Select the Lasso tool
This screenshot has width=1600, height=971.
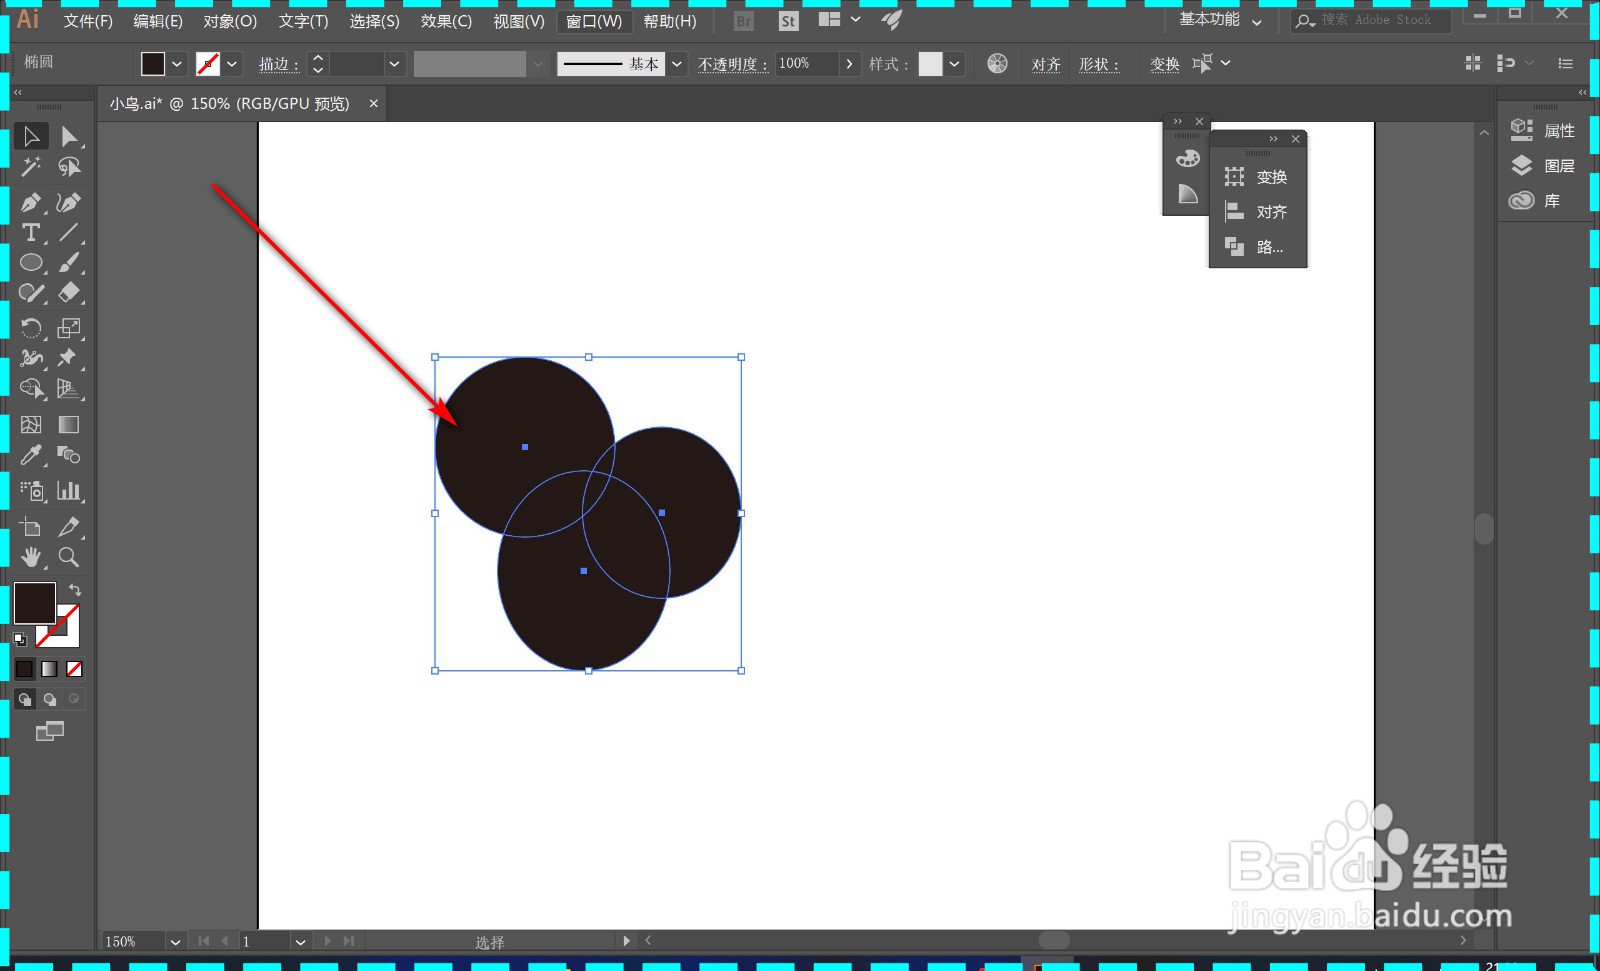pyautogui.click(x=69, y=167)
